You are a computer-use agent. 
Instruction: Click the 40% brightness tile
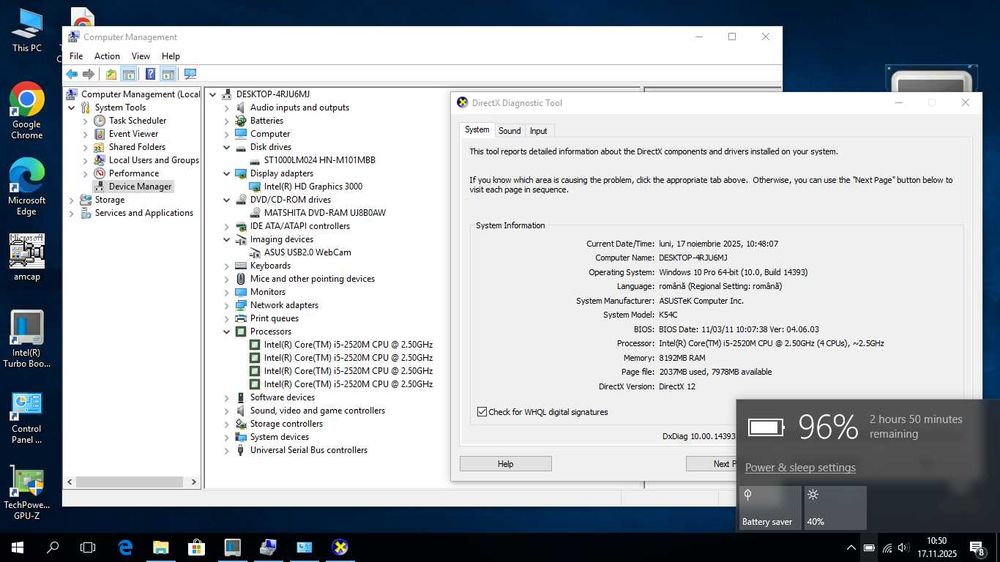[835, 508]
